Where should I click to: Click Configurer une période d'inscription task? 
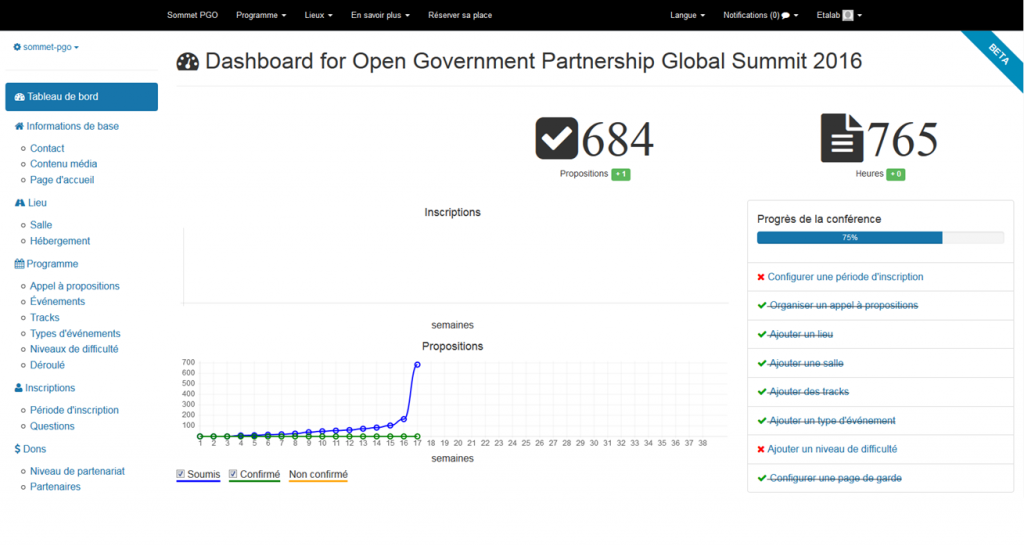point(845,277)
